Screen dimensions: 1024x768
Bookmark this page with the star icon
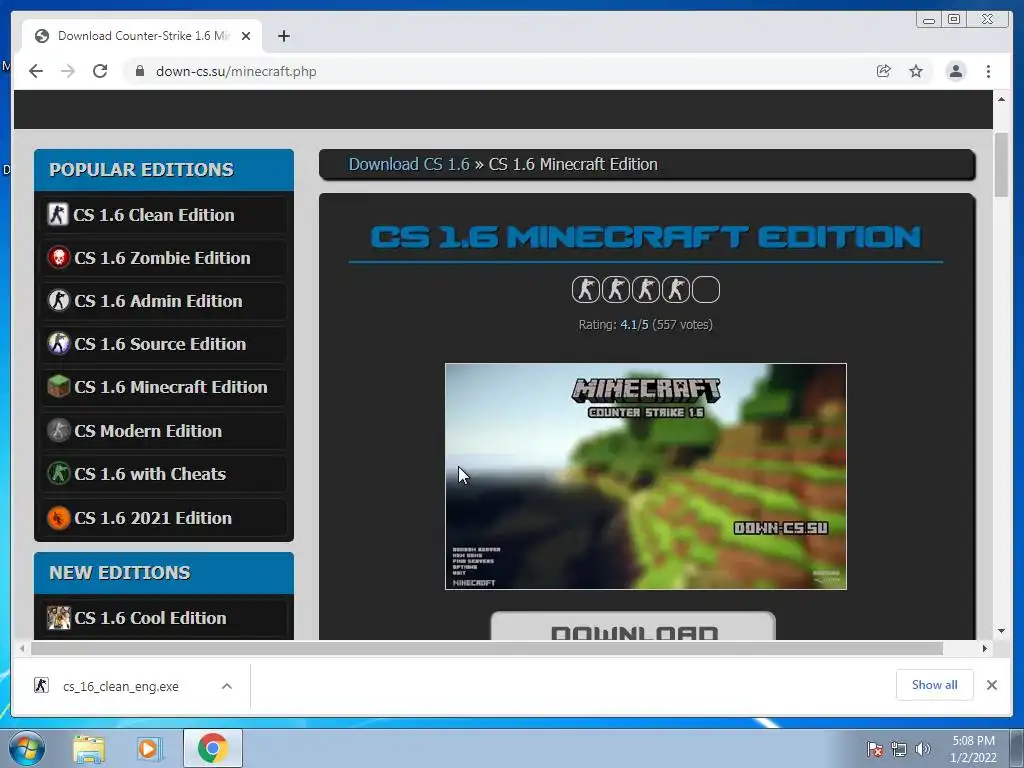click(x=916, y=71)
